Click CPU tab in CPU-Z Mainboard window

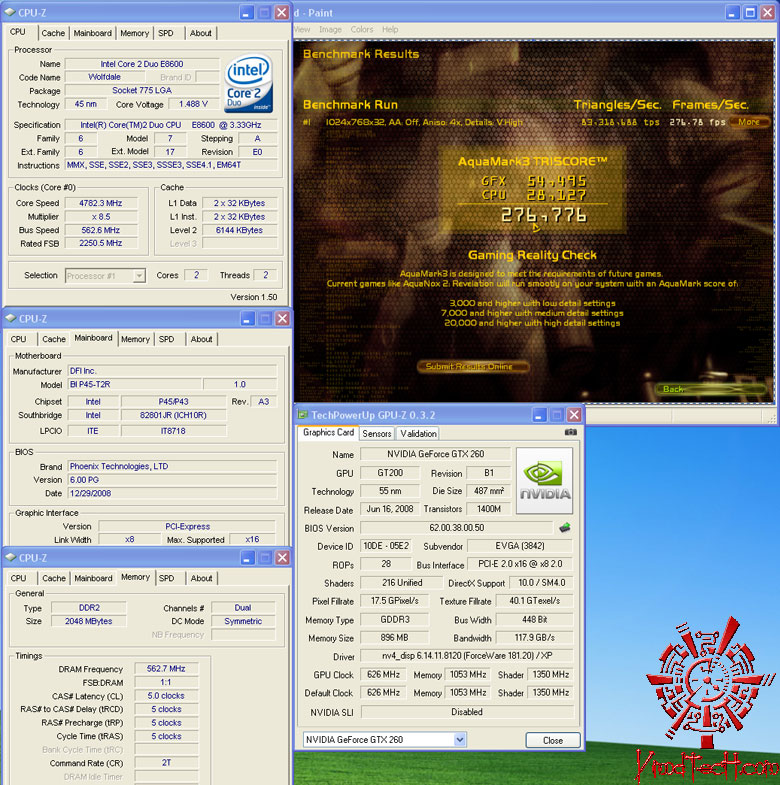pos(19,339)
